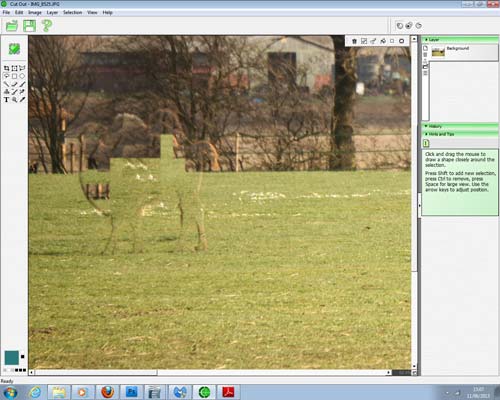
Task: Open Firefox from the taskbar
Action: [x=107, y=392]
